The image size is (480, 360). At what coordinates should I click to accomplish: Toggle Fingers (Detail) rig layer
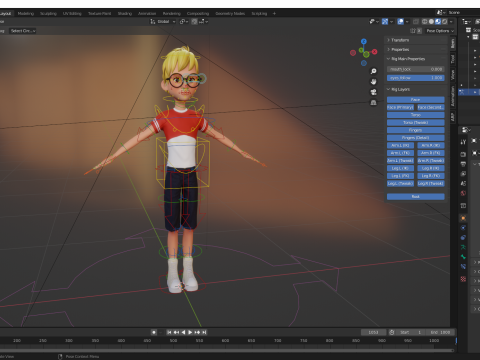tap(416, 138)
